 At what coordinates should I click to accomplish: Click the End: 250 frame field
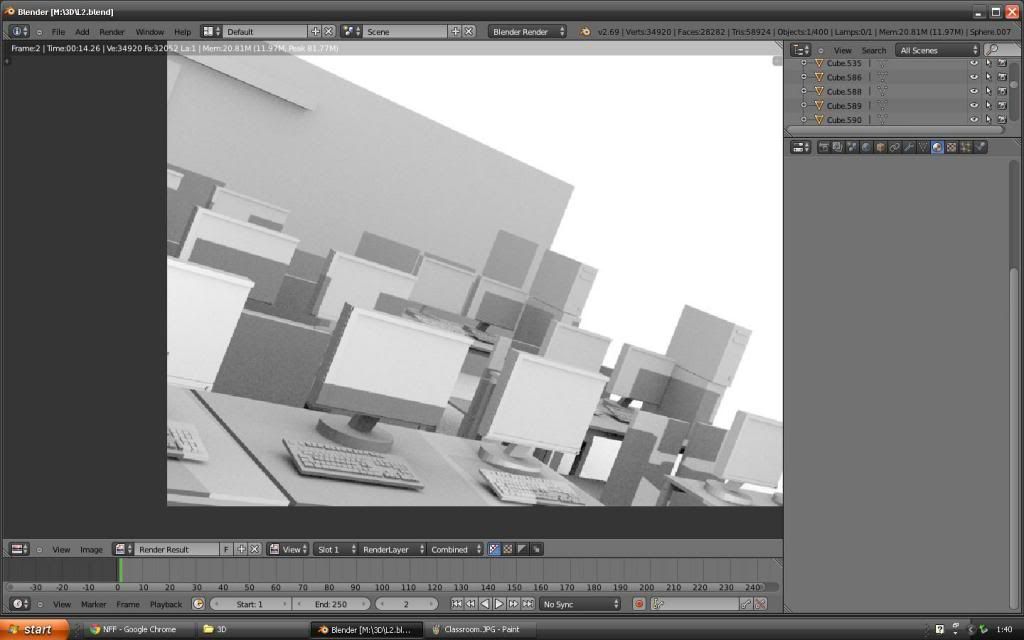331,604
